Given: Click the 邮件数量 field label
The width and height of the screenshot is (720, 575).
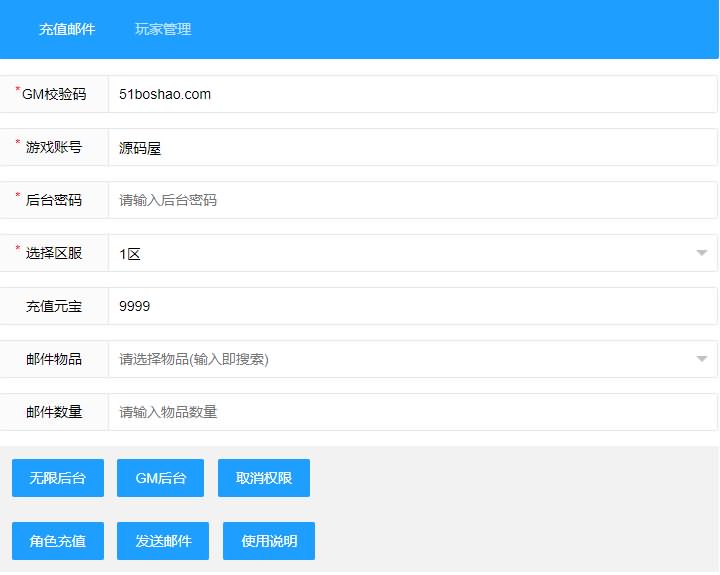Looking at the screenshot, I should [x=54, y=412].
